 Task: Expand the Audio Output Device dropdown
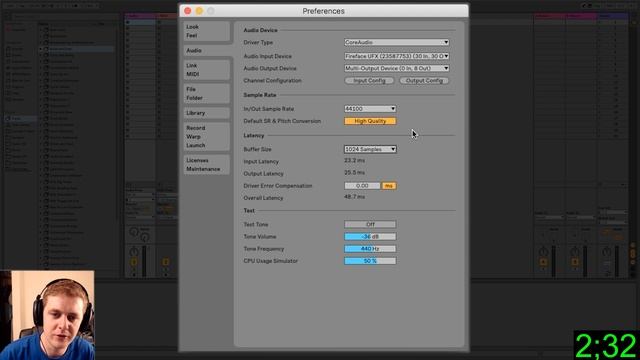coord(396,68)
